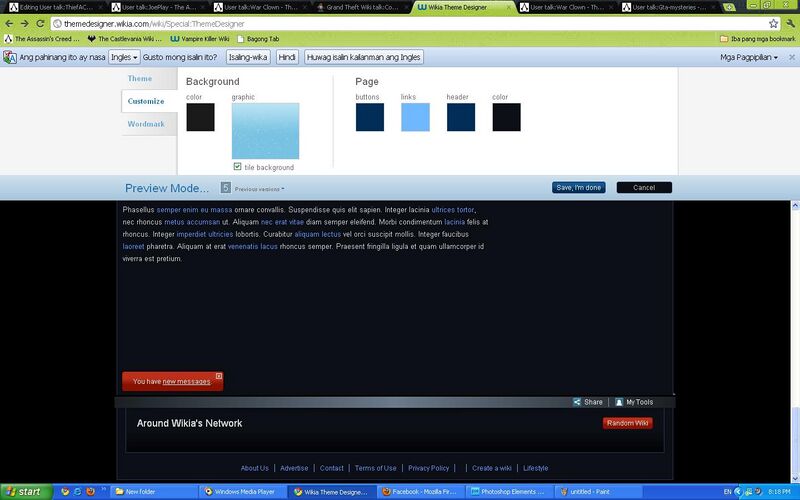Switch to the Theme tab

140,79
